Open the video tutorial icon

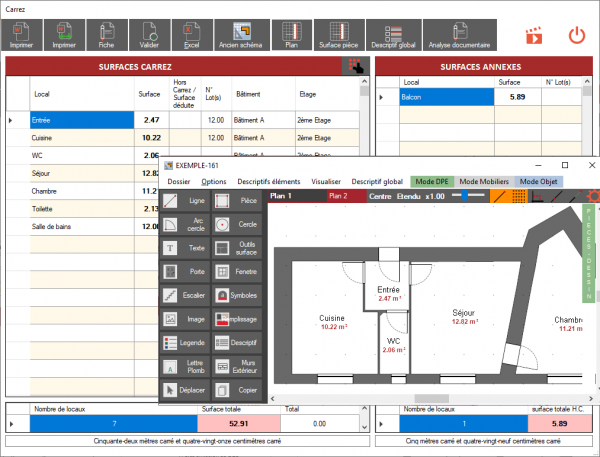pyautogui.click(x=535, y=35)
